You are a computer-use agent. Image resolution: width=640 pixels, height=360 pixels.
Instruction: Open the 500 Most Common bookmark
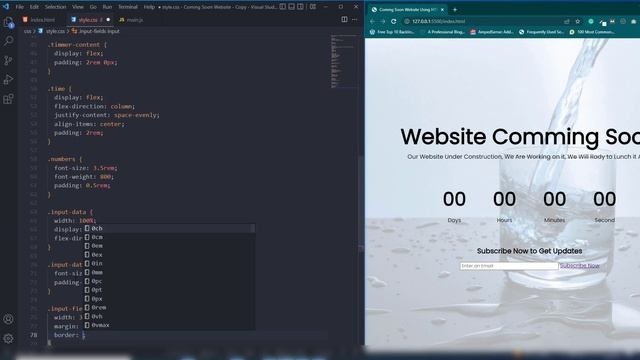click(592, 32)
